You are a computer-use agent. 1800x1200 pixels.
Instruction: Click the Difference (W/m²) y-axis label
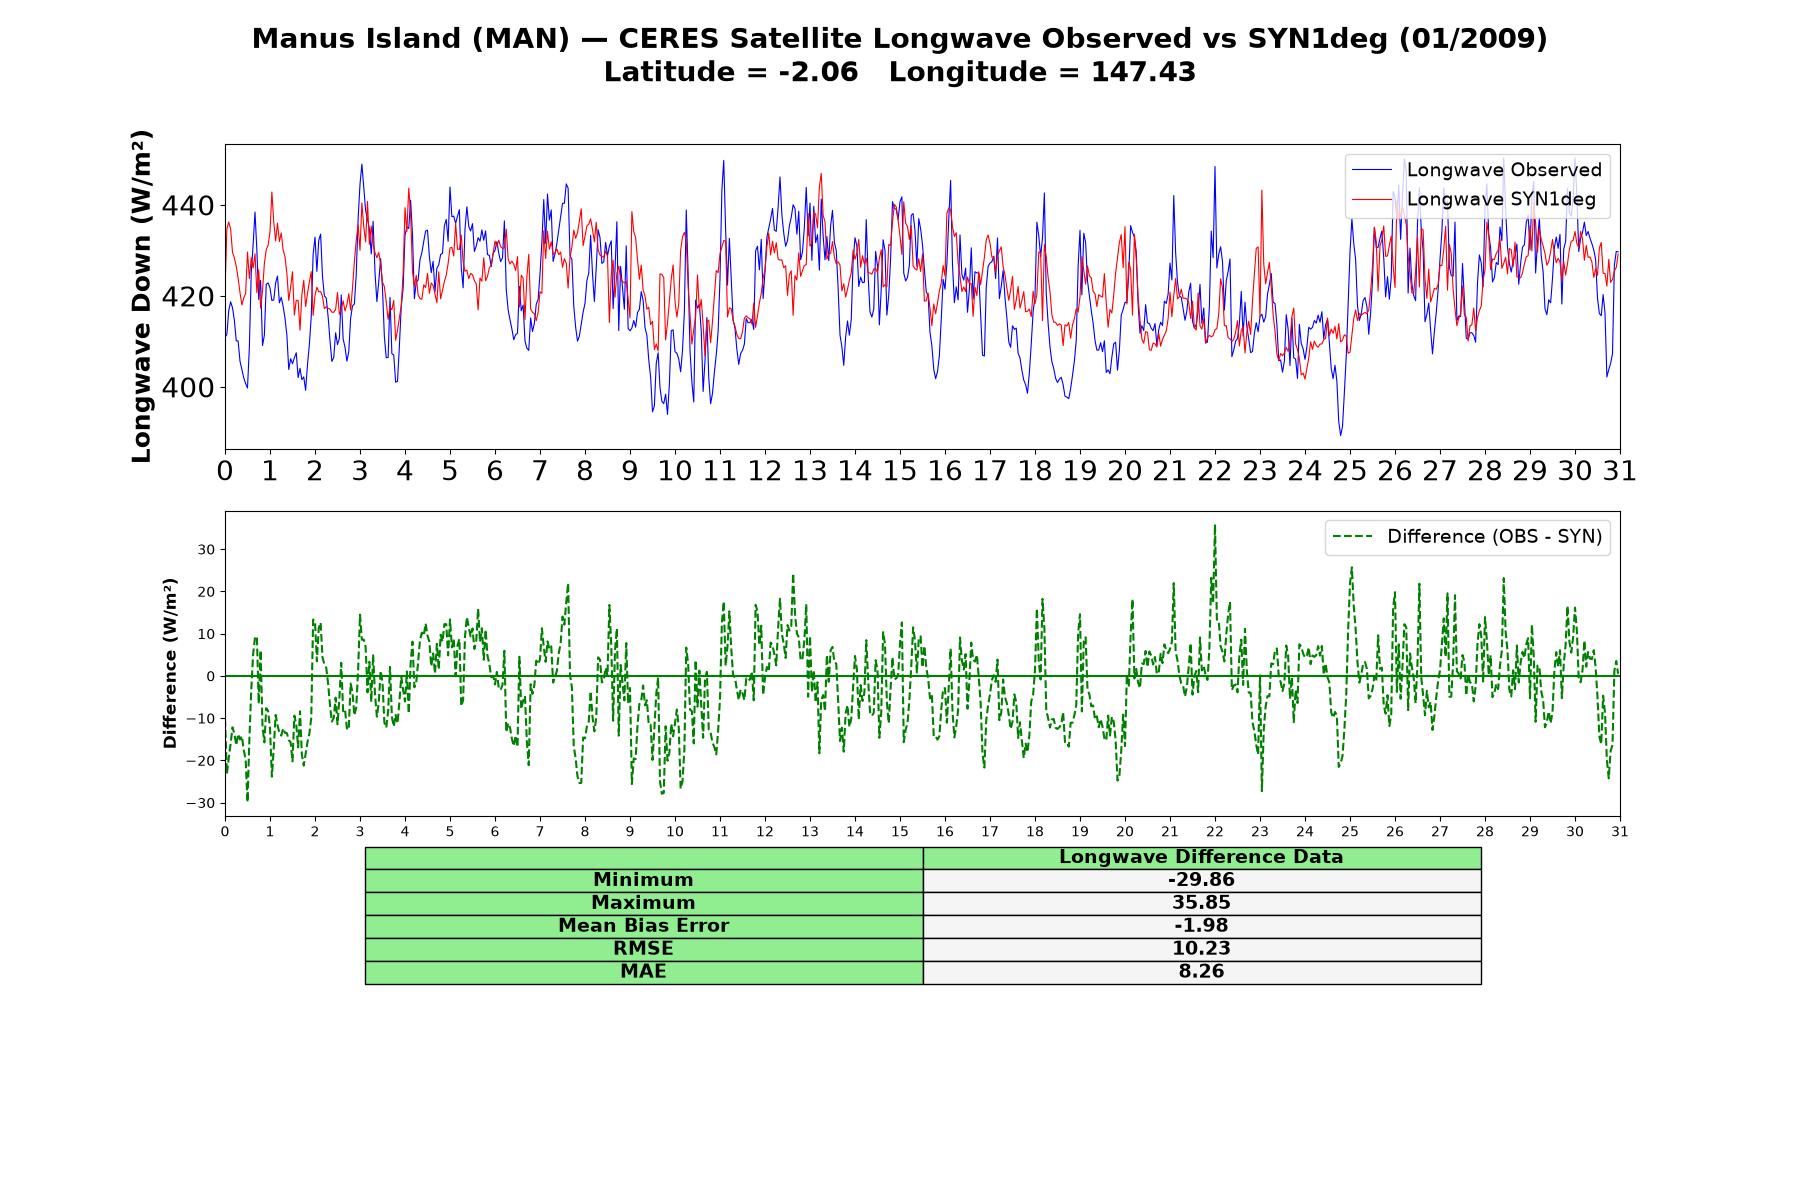170,663
